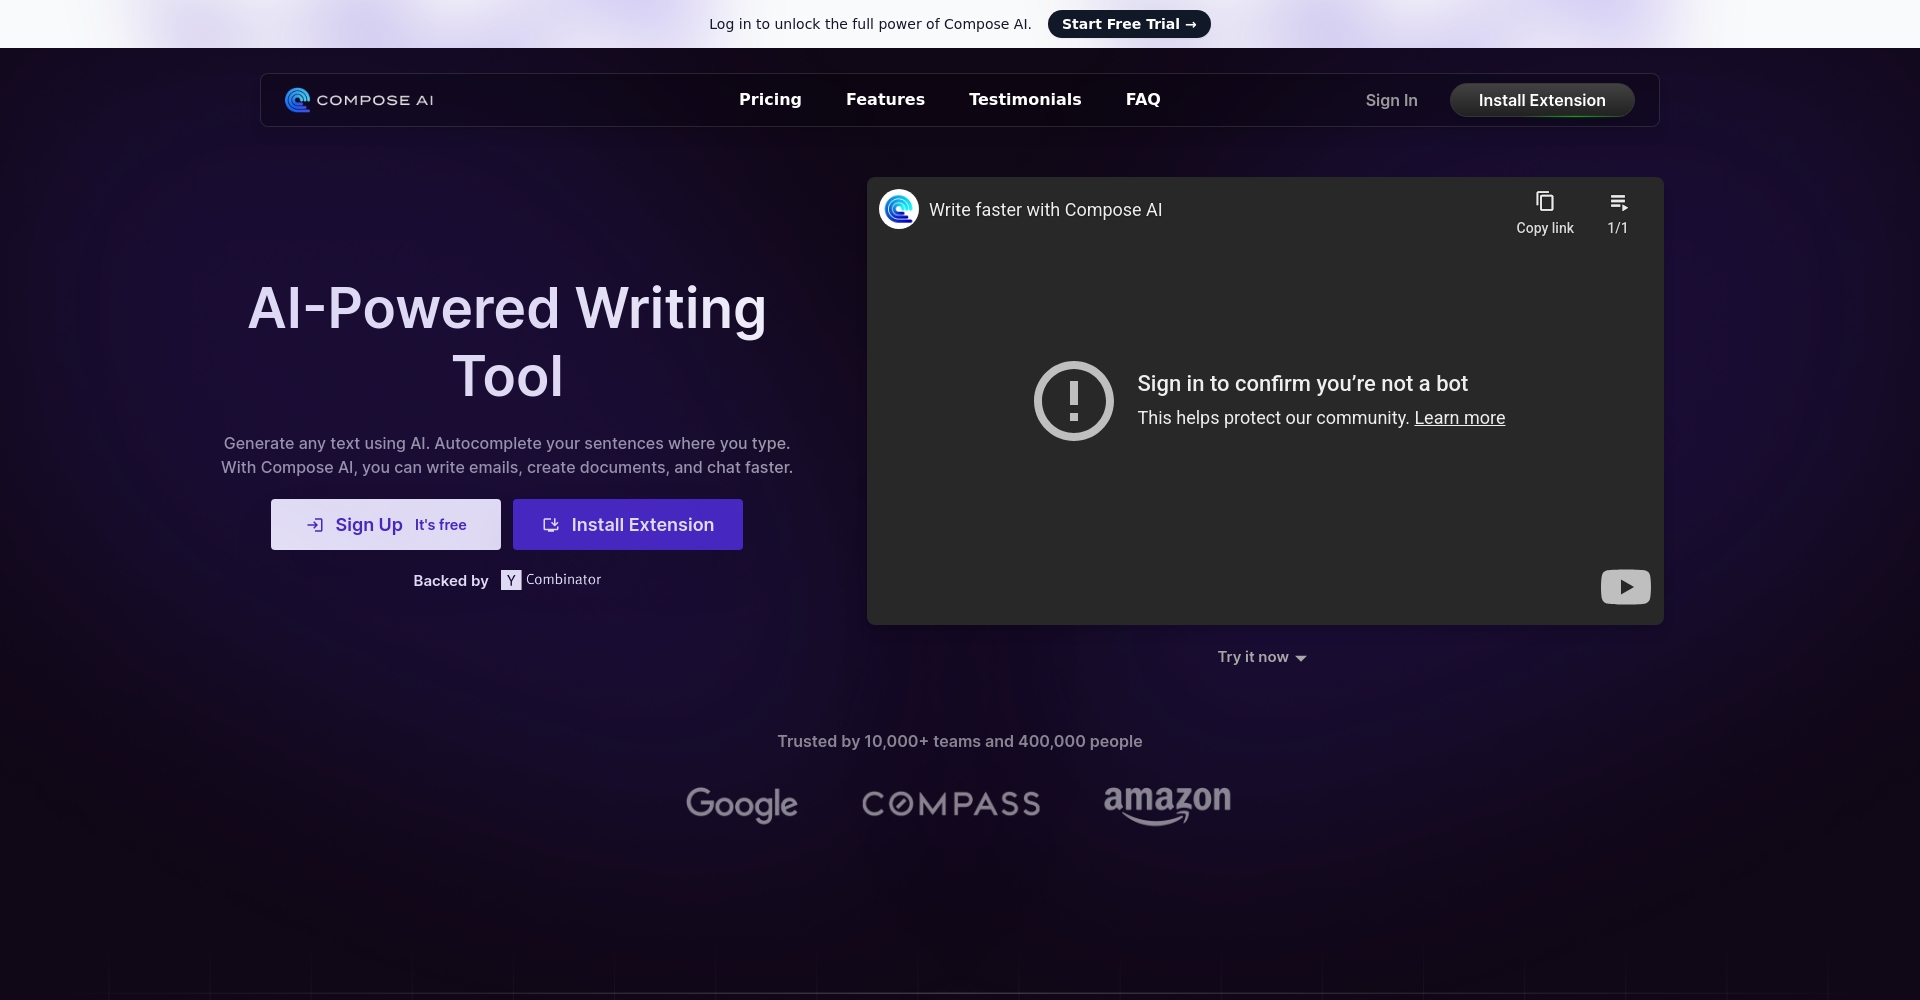The width and height of the screenshot is (1920, 1000).
Task: Navigate to the FAQ section
Action: (1142, 100)
